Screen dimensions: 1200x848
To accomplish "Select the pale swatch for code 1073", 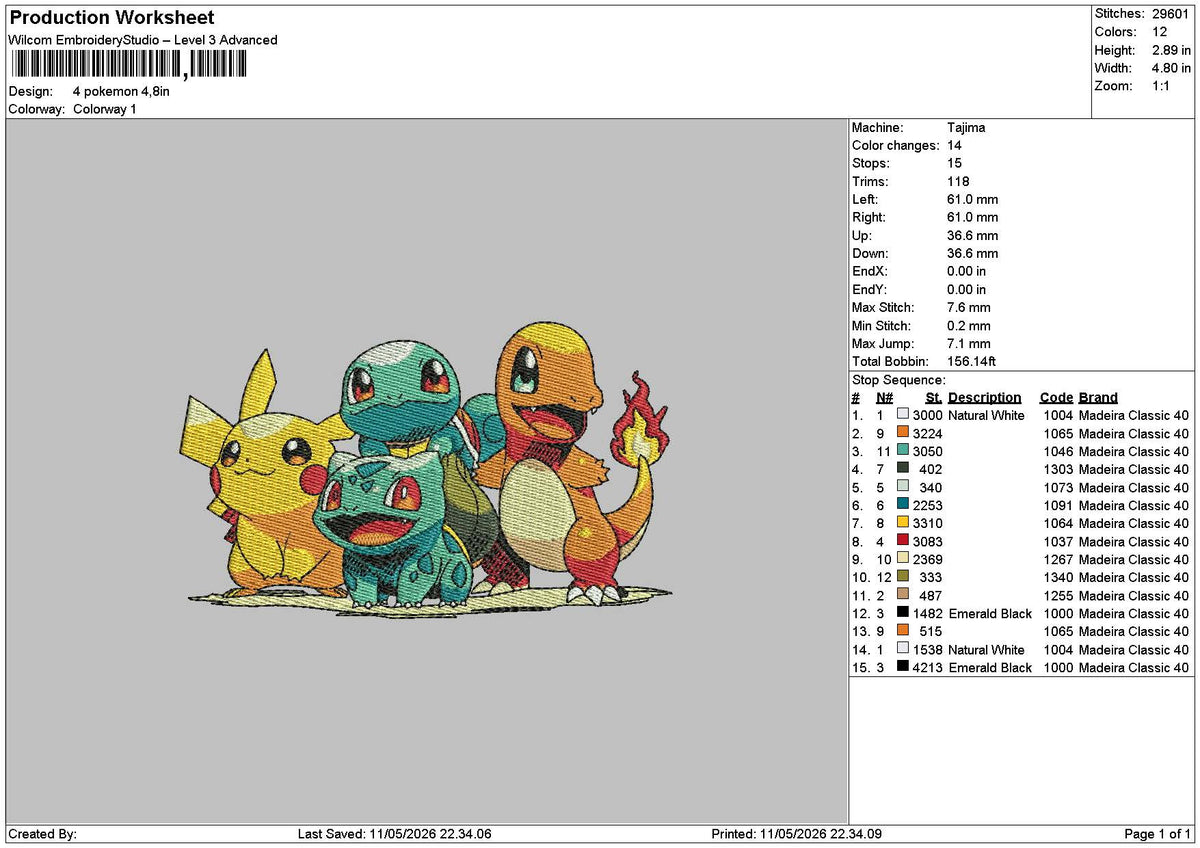I will tap(903, 487).
